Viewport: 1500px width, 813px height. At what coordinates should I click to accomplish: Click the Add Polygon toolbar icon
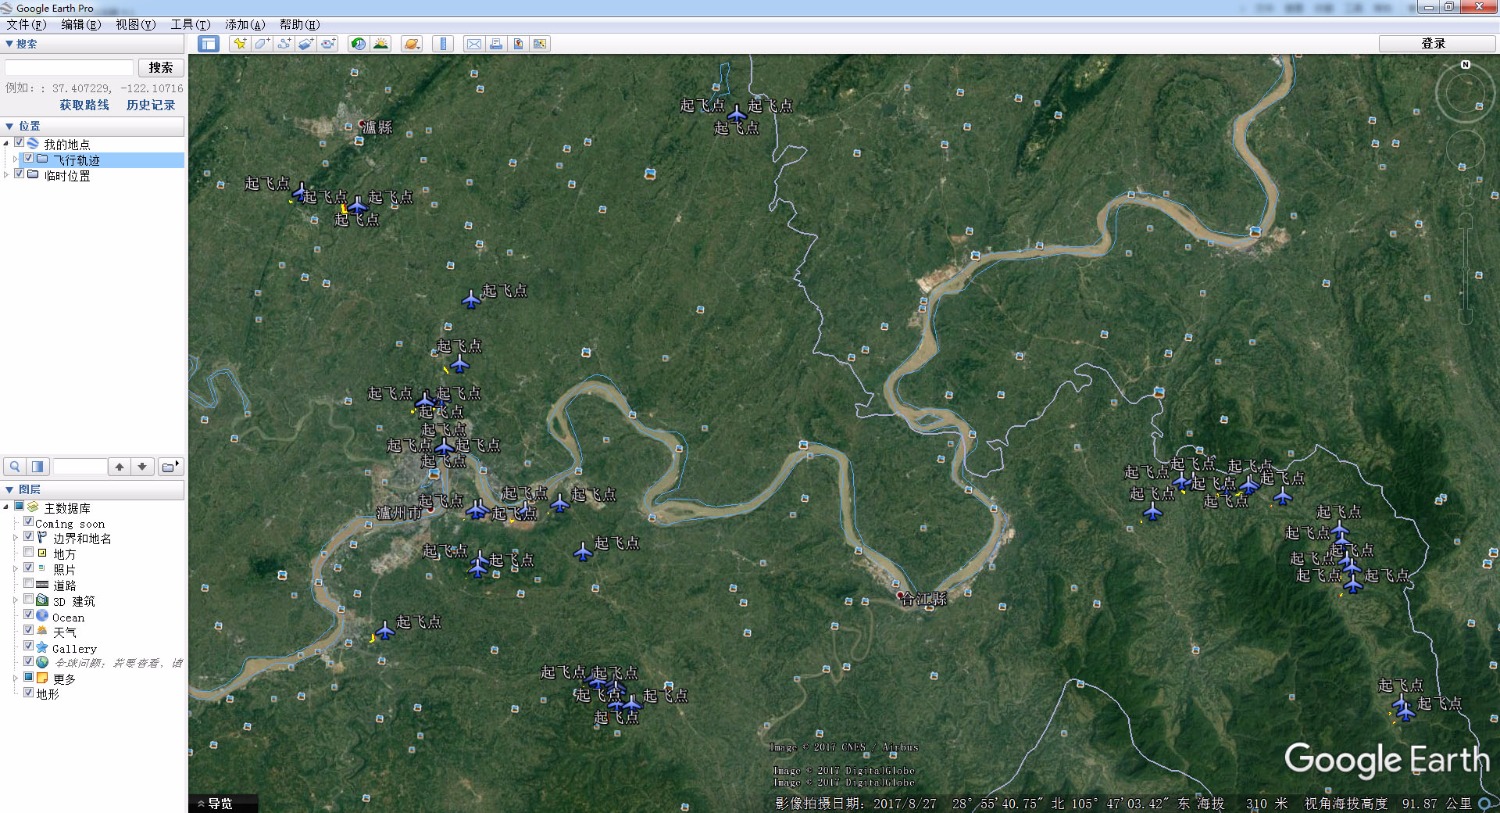point(261,44)
